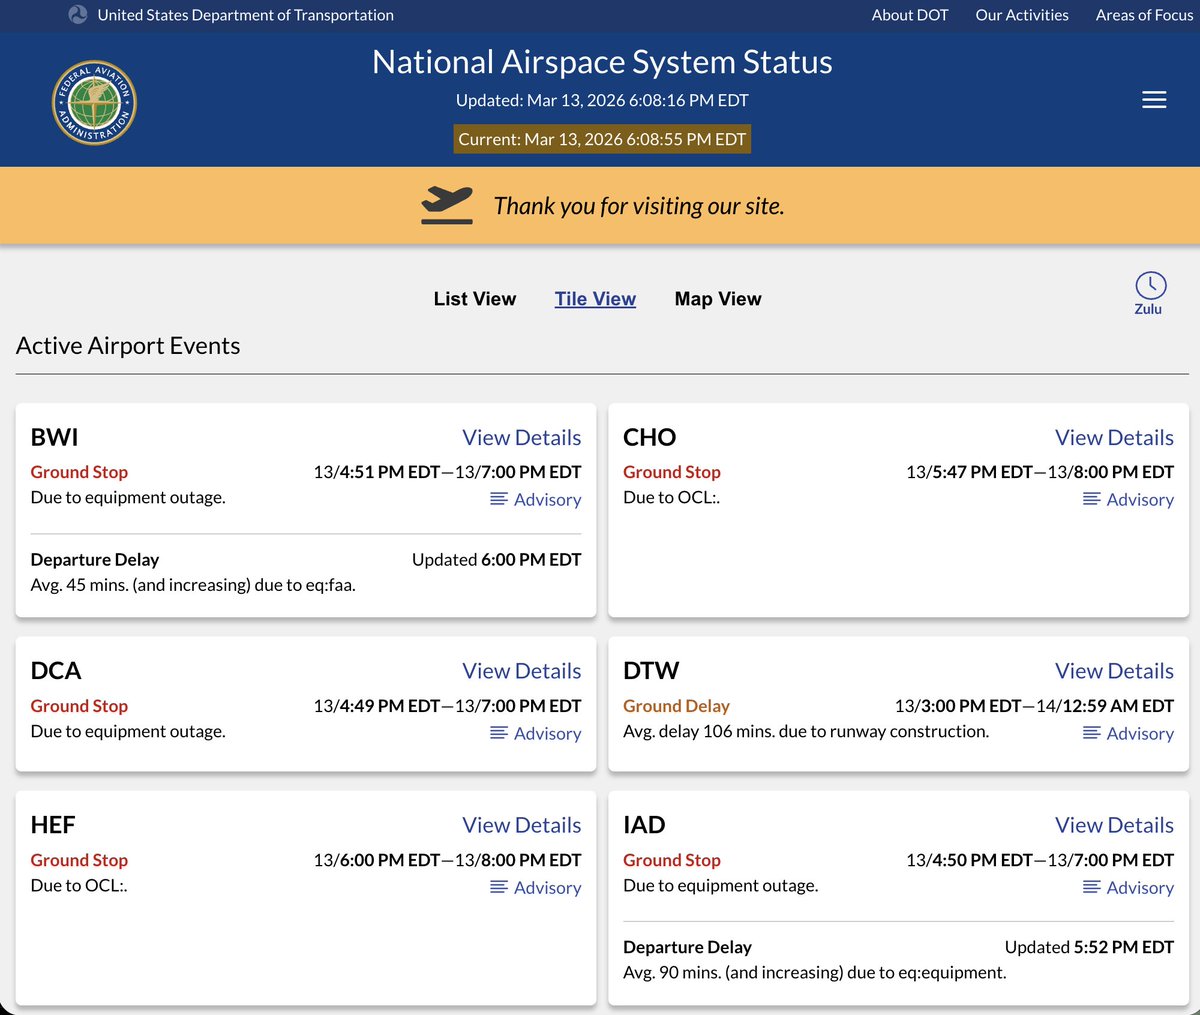Click United States Department of Transportation link
Image resolution: width=1200 pixels, height=1015 pixels.
coord(246,15)
